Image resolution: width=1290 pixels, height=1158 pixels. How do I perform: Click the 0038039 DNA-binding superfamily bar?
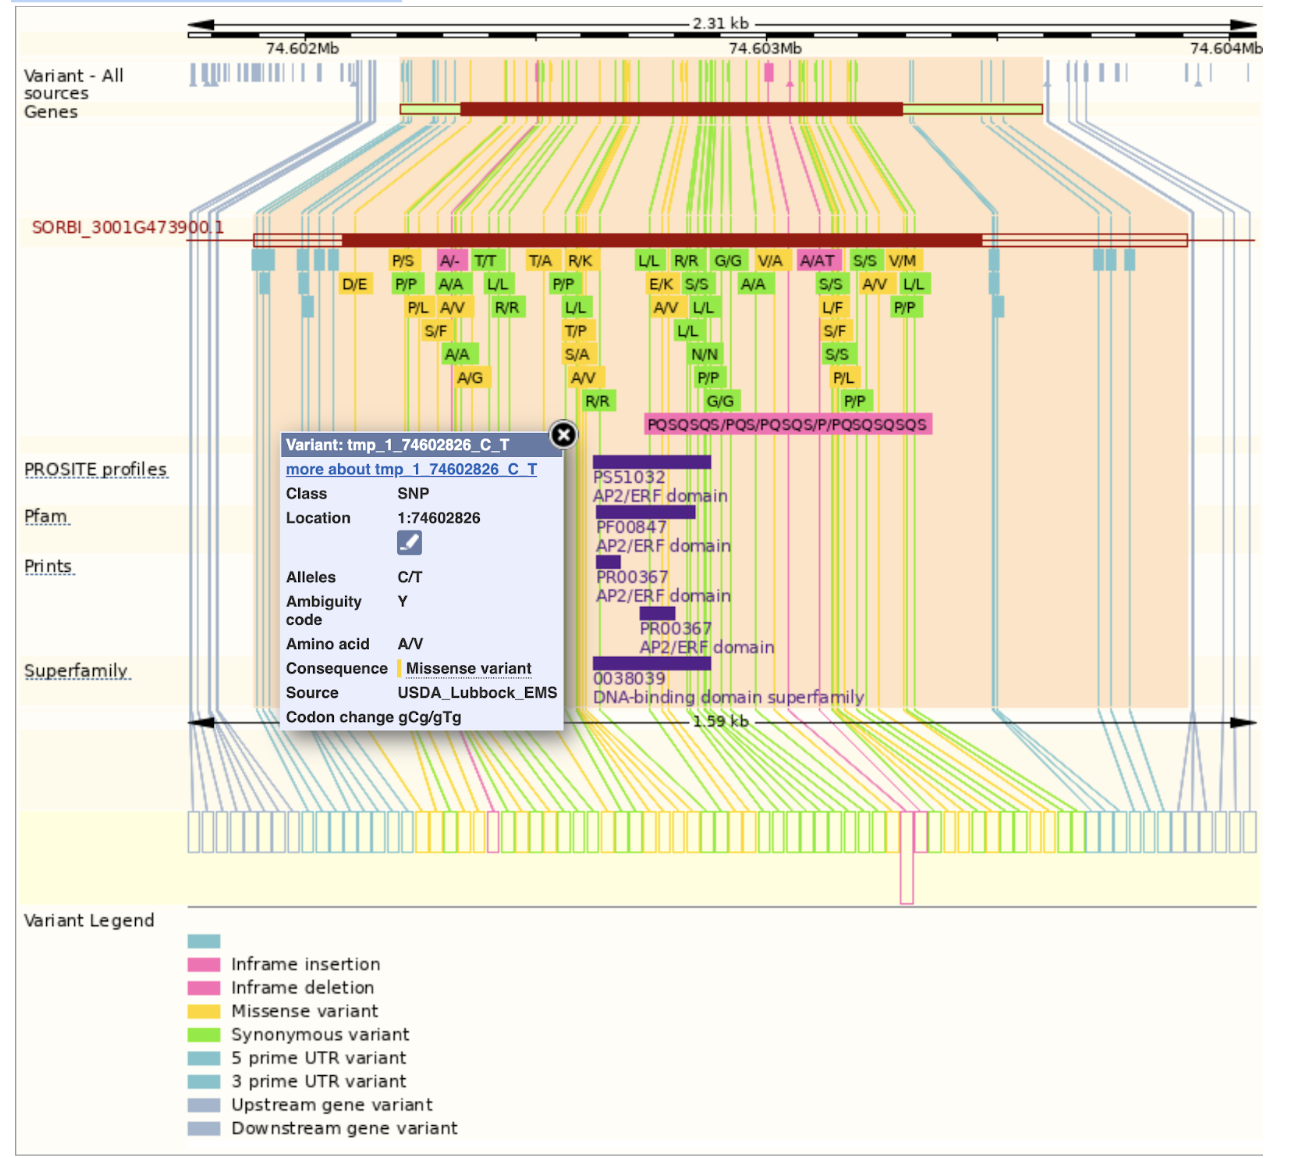tap(650, 662)
